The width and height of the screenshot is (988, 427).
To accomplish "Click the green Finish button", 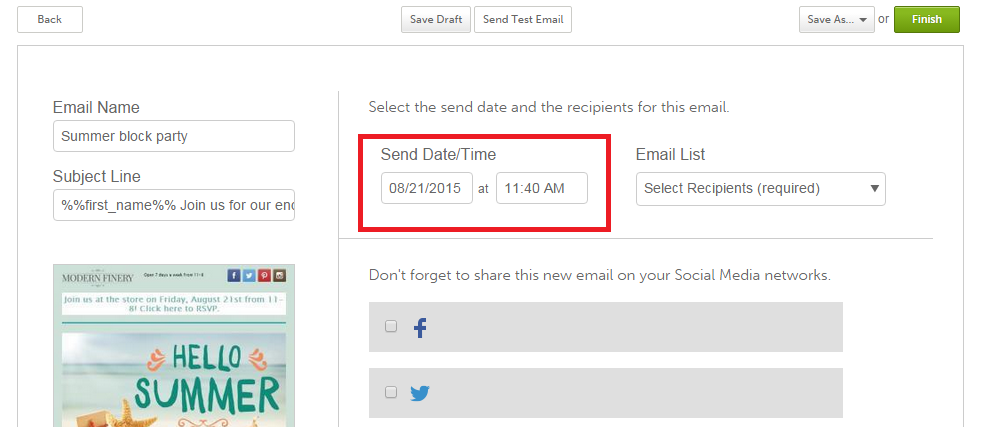I will click(926, 19).
